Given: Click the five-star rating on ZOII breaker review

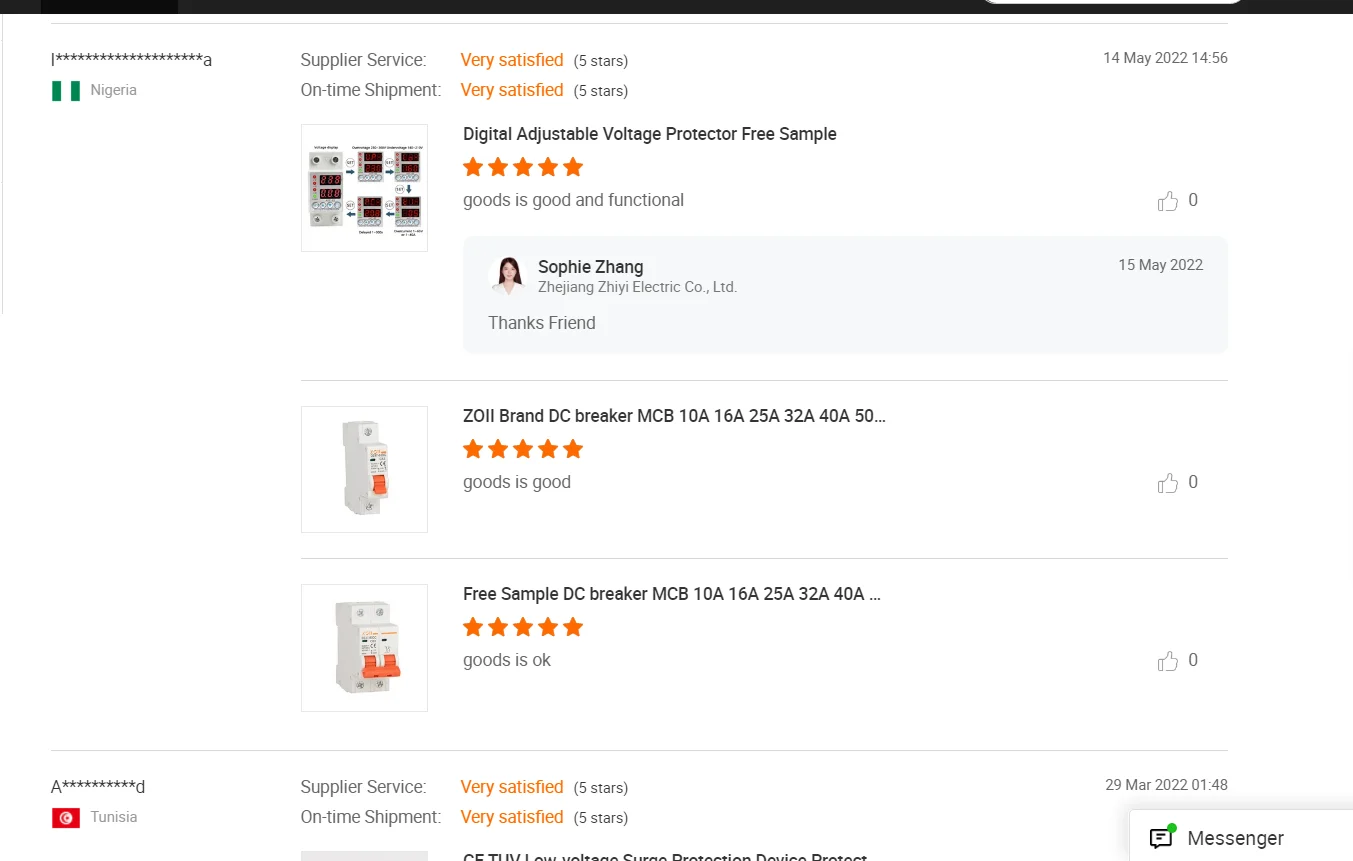Looking at the screenshot, I should pyautogui.click(x=522, y=449).
